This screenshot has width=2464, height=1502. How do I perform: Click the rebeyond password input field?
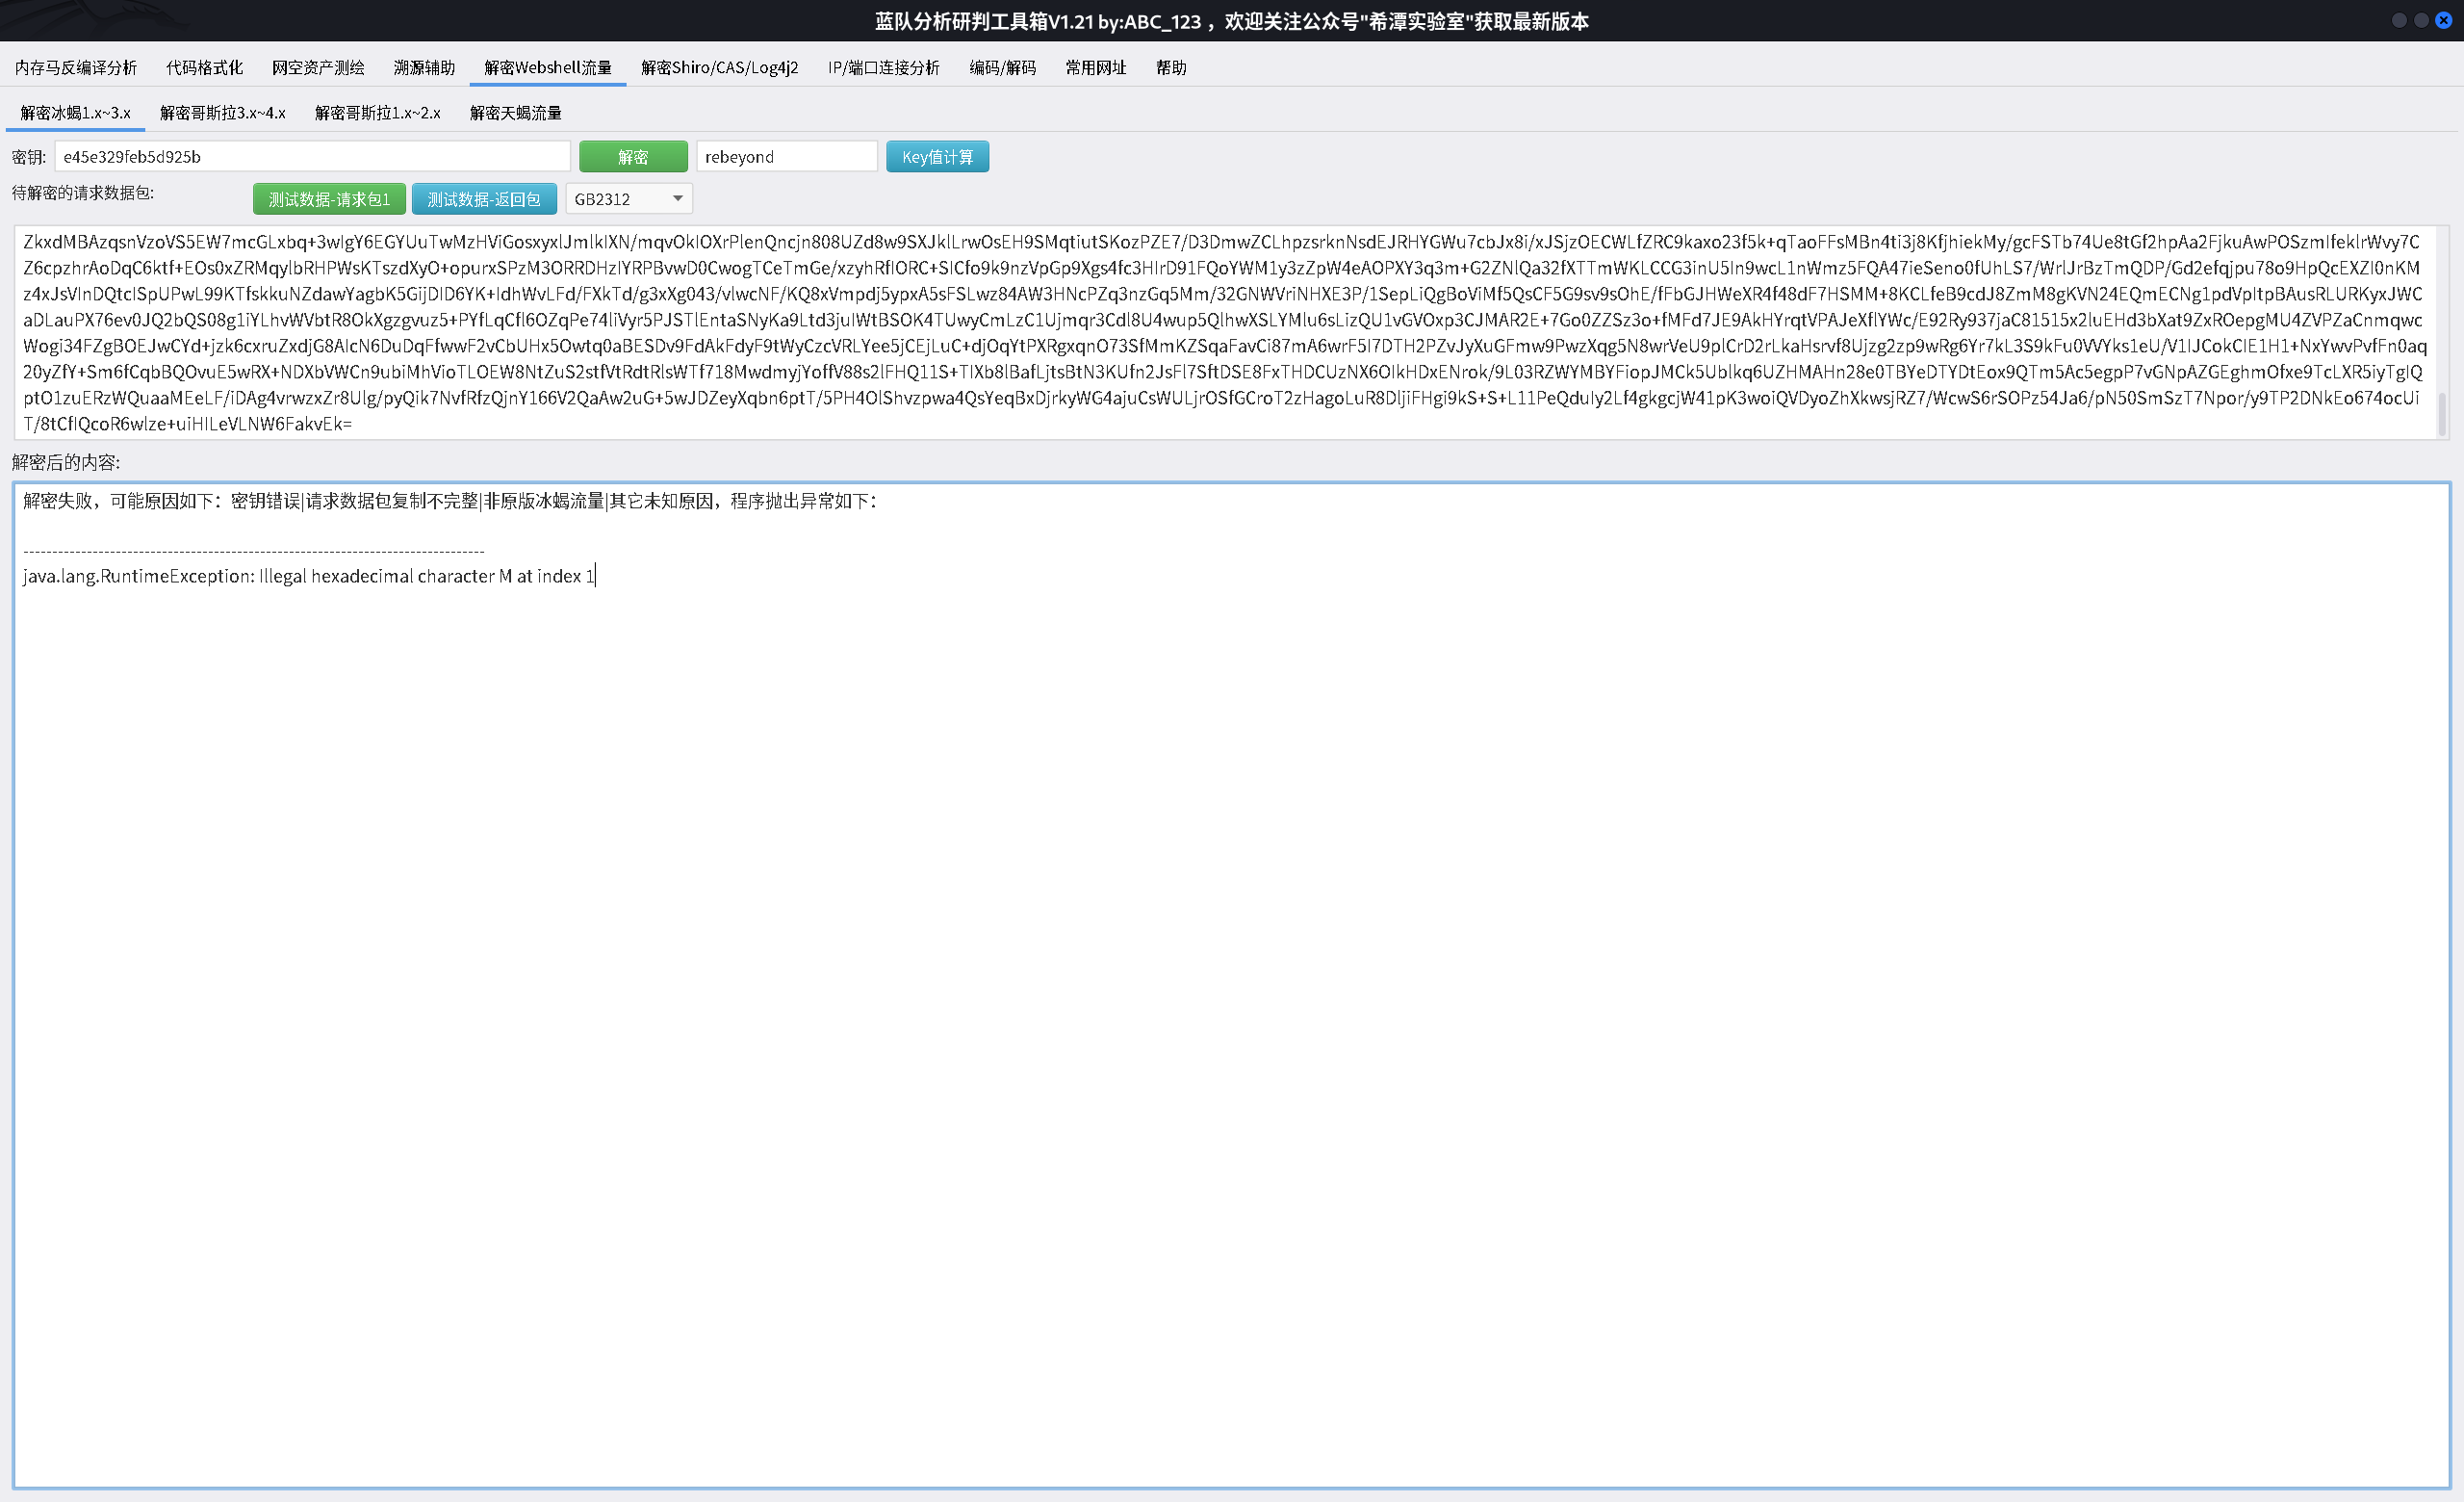point(786,157)
